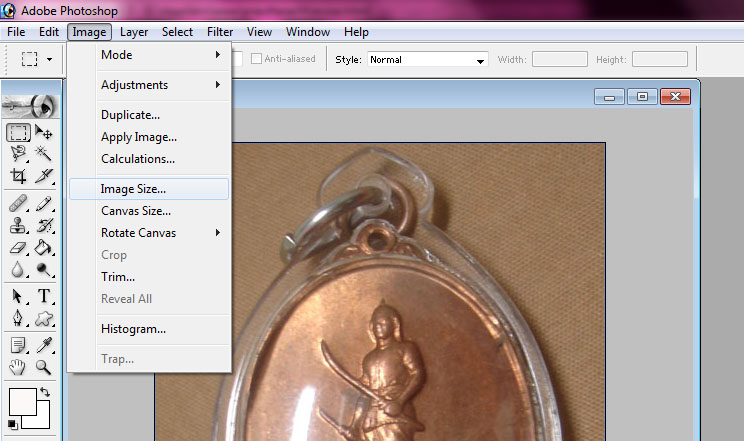Reset to default foreground and background colors
Screen dimensions: 744x441
(x=13, y=424)
